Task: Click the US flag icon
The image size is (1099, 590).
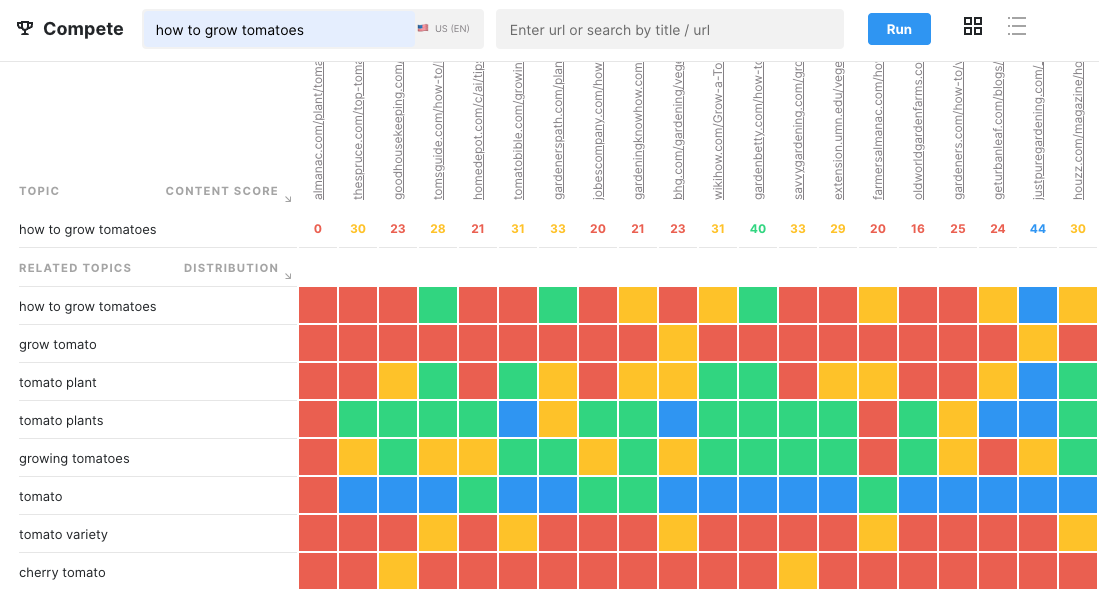Action: tap(423, 29)
